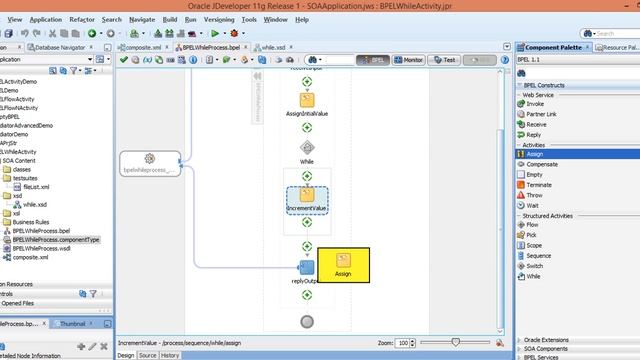Select the Pick structured activity
The width and height of the screenshot is (640, 360).
point(527,235)
